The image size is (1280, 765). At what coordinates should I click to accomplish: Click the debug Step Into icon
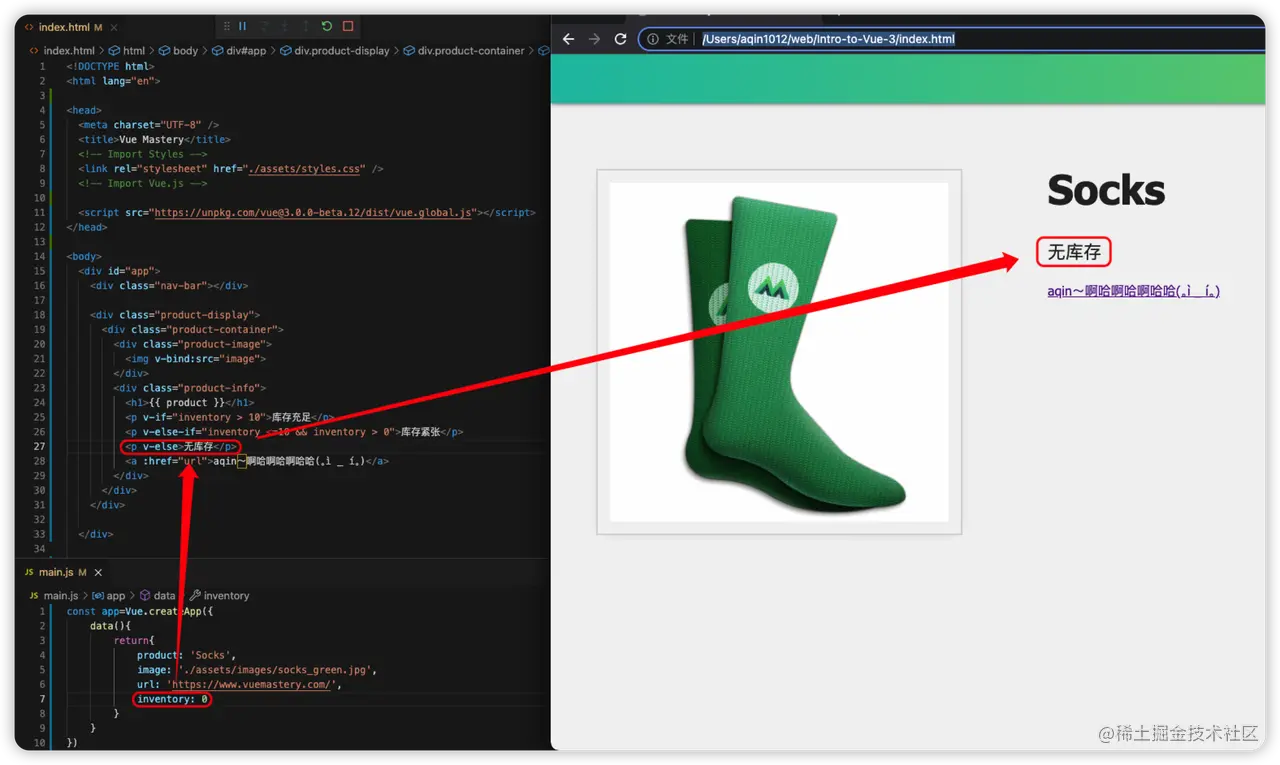285,27
